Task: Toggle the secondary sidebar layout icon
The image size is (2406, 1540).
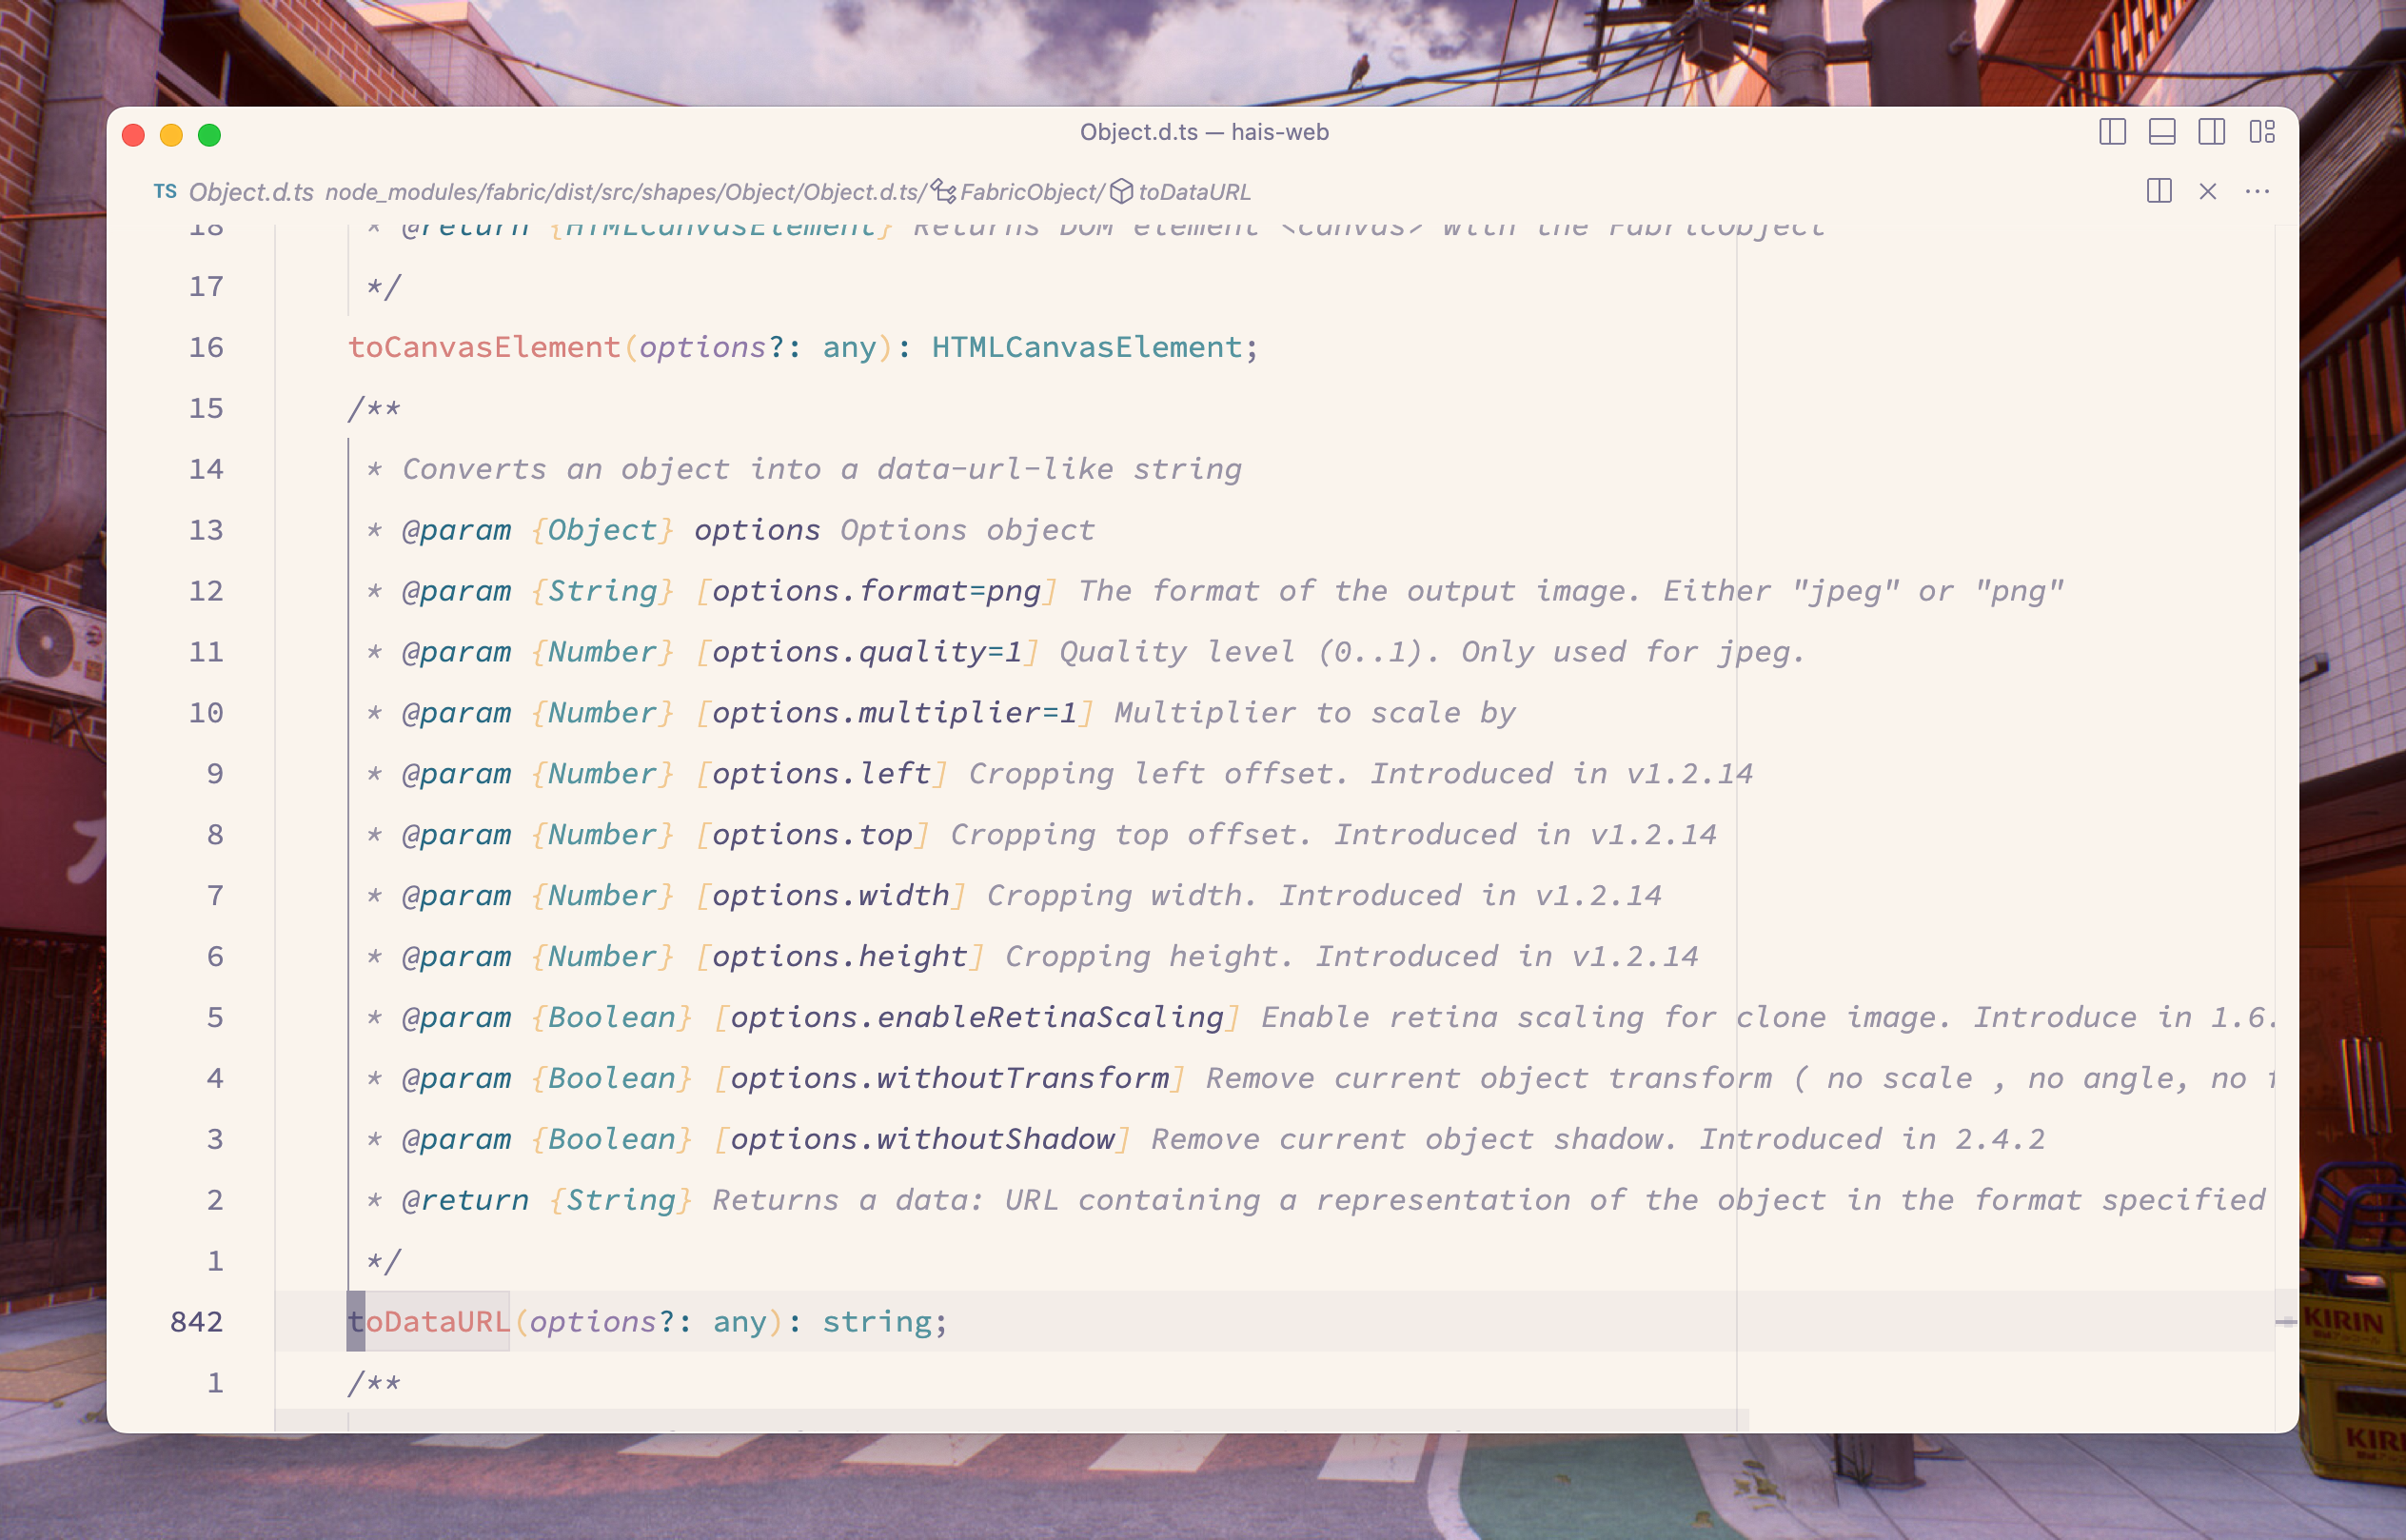Action: pyautogui.click(x=2212, y=132)
